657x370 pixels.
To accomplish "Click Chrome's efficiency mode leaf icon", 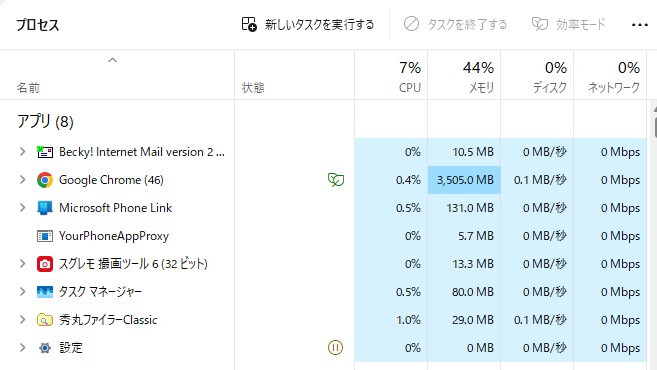I will point(336,180).
